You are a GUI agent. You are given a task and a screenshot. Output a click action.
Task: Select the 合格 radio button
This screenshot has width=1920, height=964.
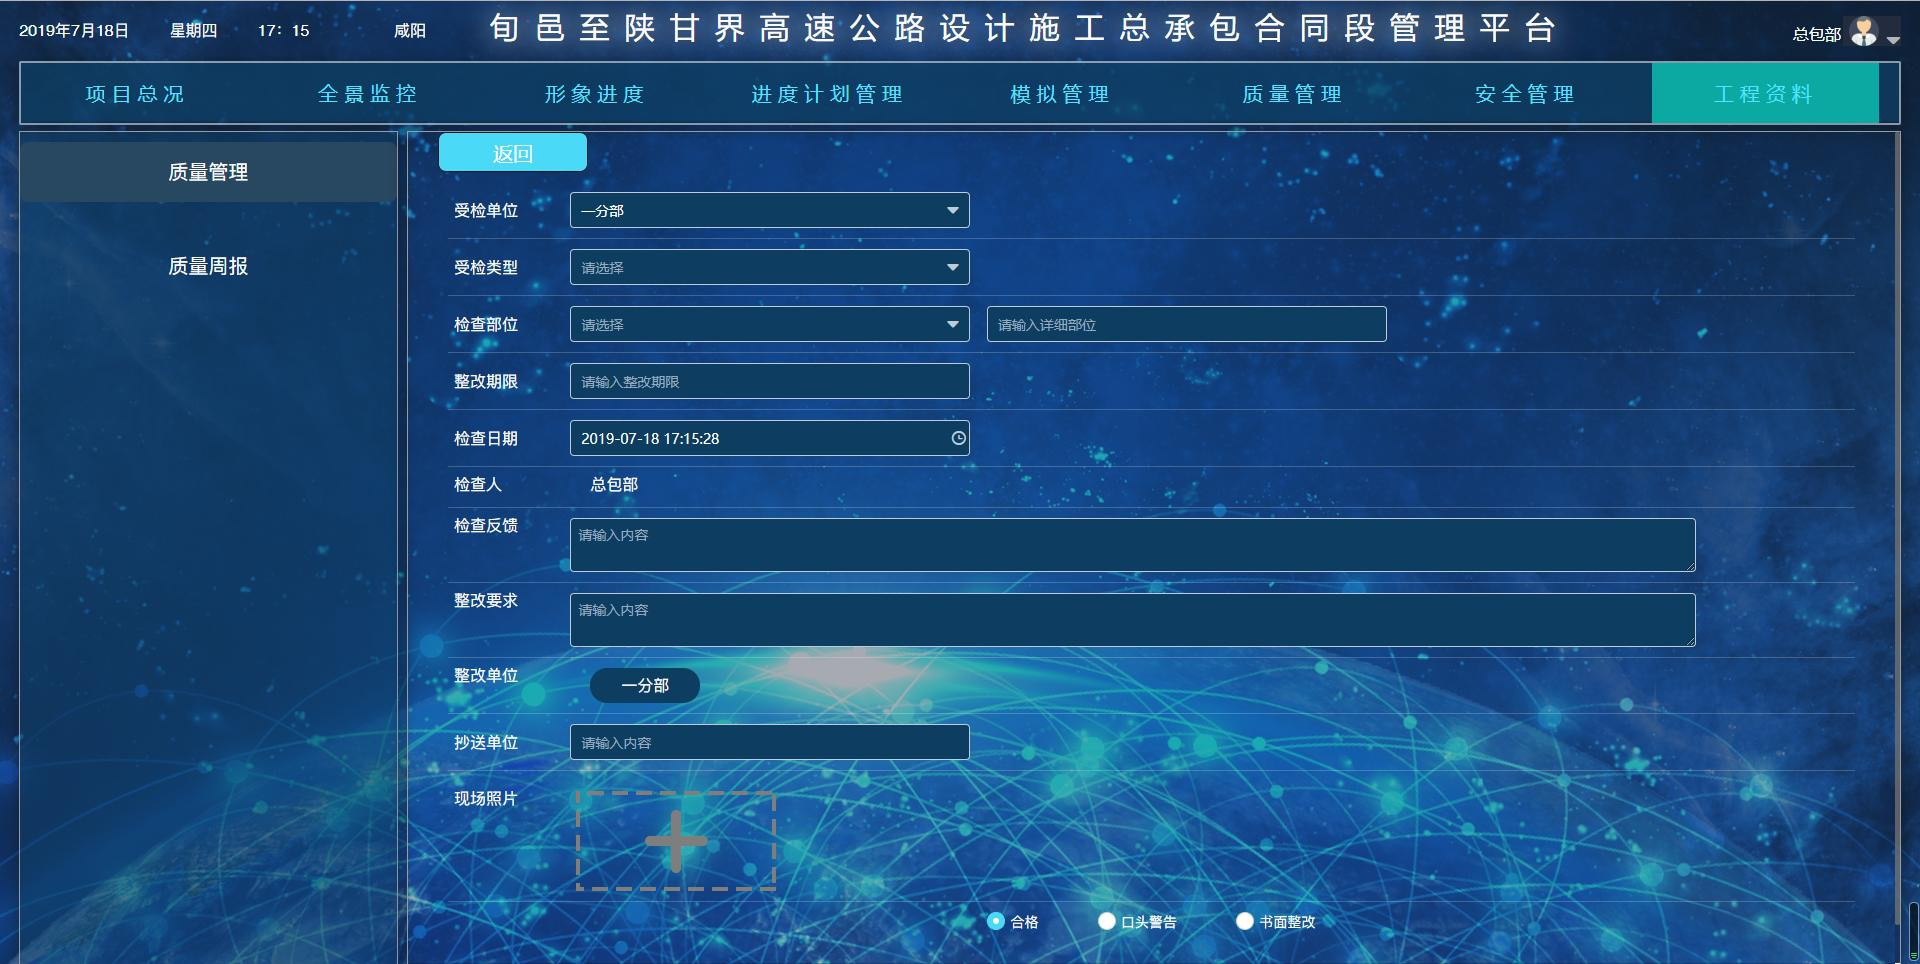pyautogui.click(x=996, y=921)
